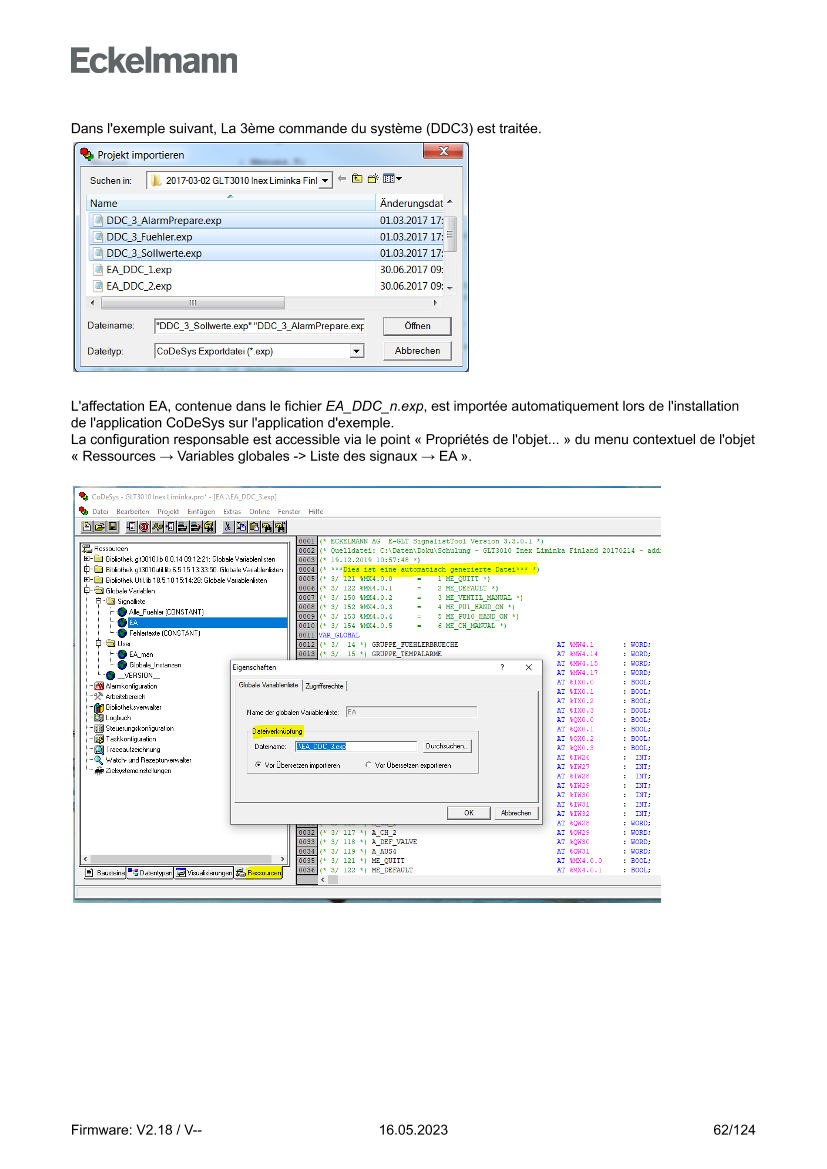Viewport: 827px width, 1169px height.
Task: Open the Dateityp dropdown list
Action: click(x=355, y=351)
